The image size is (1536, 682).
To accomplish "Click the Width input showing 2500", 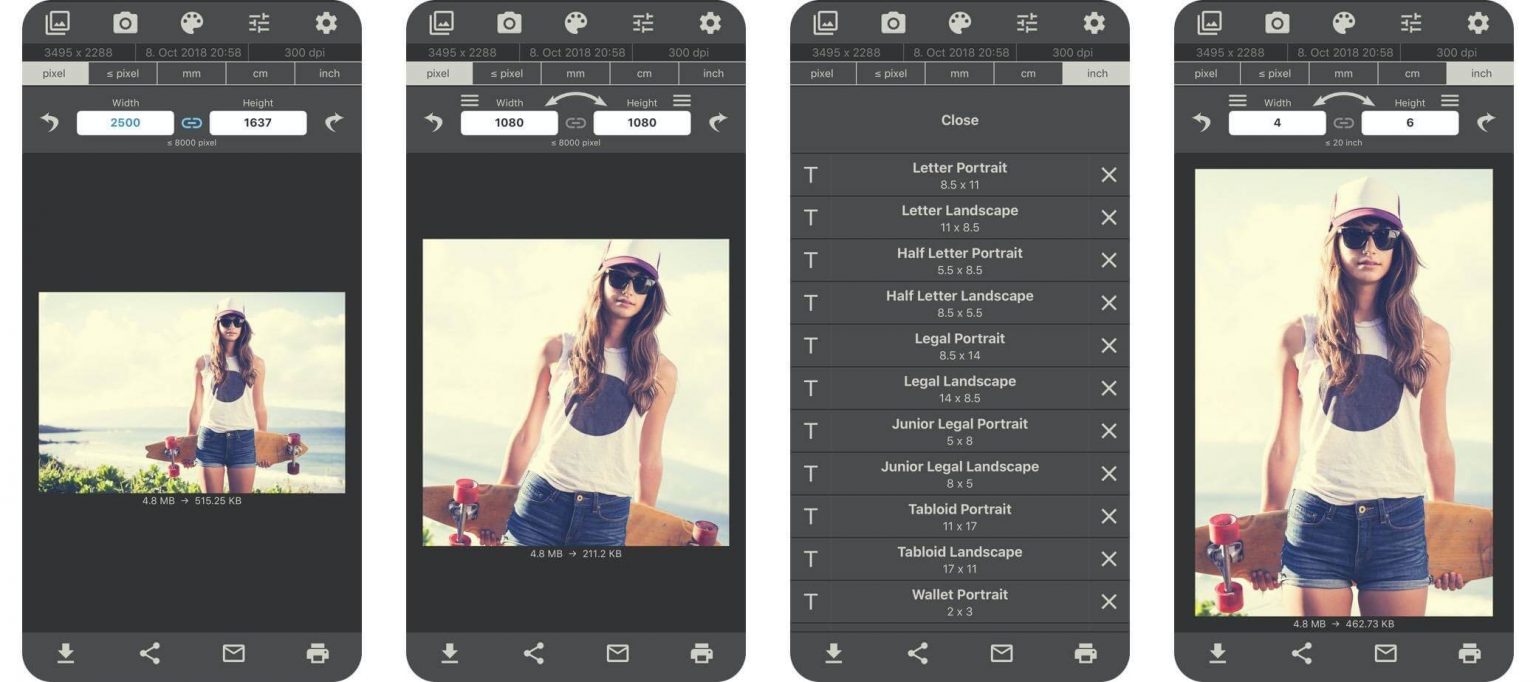I will pos(124,122).
